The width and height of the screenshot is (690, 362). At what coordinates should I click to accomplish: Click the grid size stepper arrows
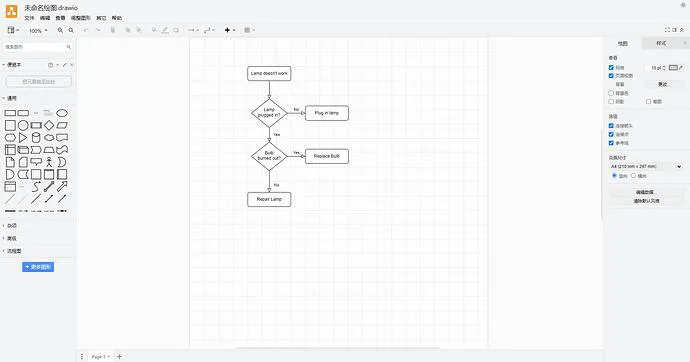tap(664, 68)
